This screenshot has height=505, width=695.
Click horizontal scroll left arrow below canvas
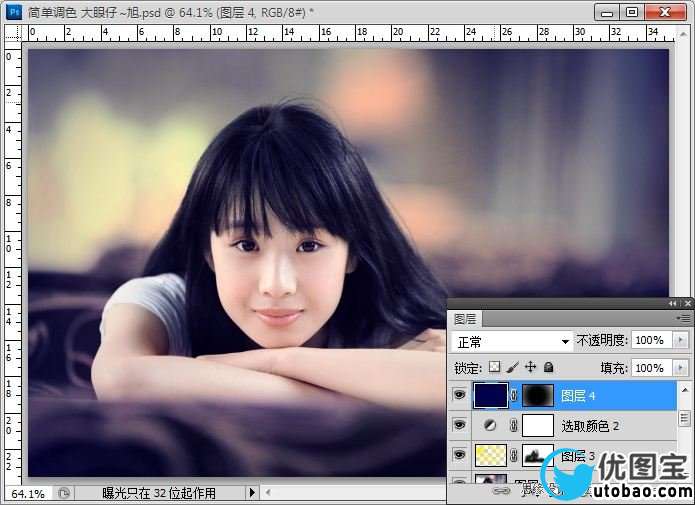(268, 492)
